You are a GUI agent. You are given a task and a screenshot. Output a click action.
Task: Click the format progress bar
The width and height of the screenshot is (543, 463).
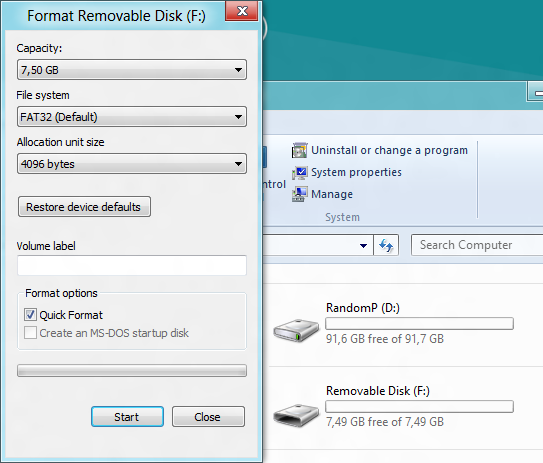(132, 370)
